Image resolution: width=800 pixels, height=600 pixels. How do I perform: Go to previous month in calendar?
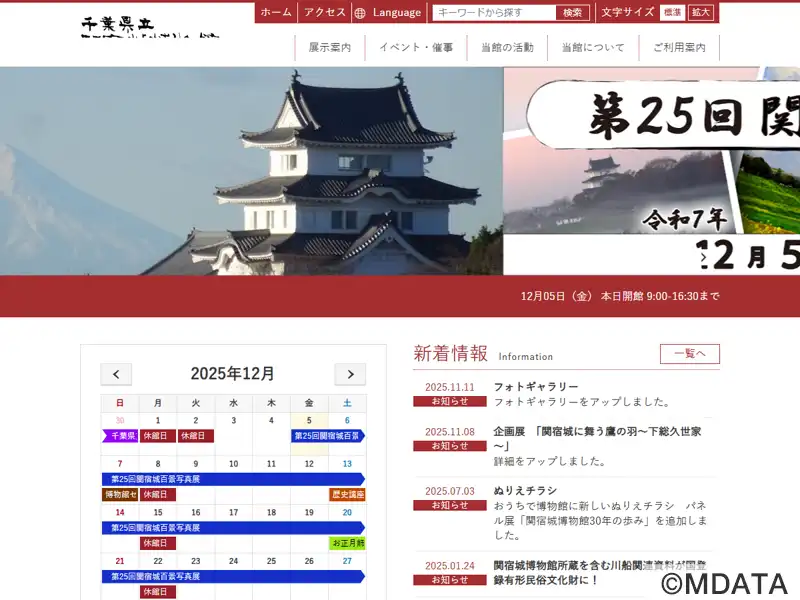click(116, 374)
